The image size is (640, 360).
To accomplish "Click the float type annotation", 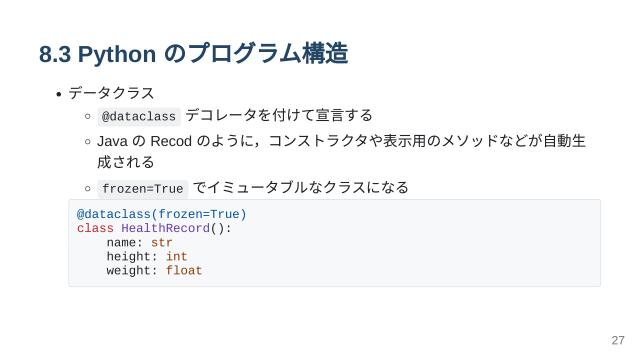I will coord(184,271).
